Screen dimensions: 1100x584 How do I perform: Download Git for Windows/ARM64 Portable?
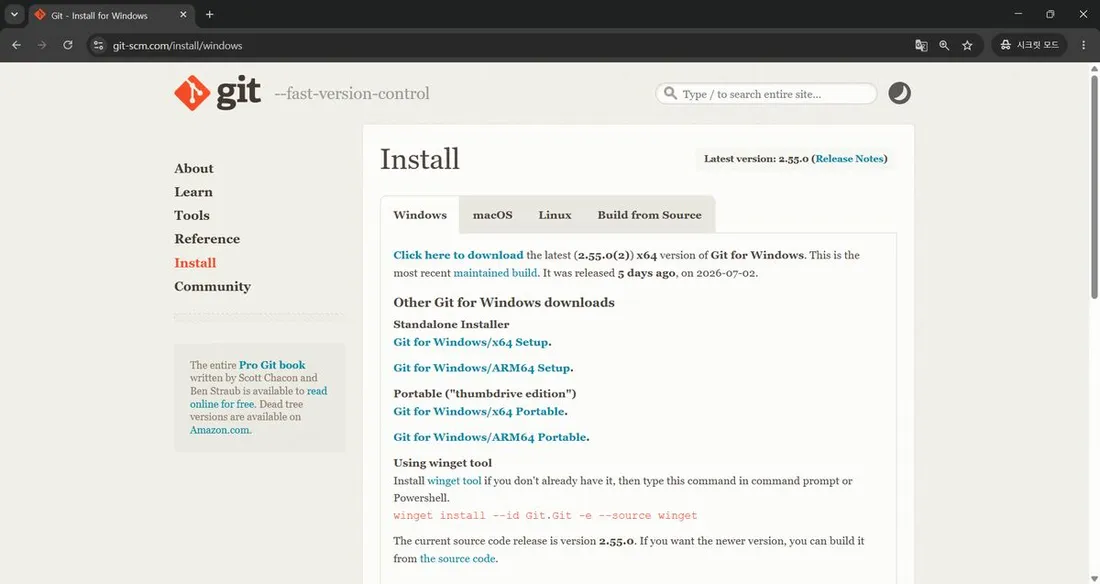click(x=490, y=437)
